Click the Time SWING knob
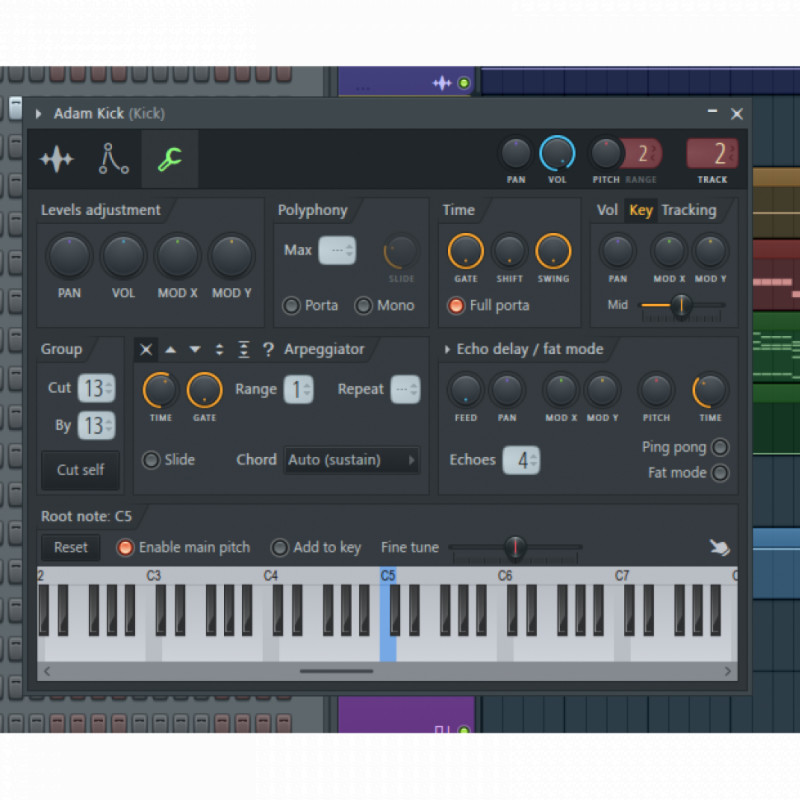 pos(553,251)
